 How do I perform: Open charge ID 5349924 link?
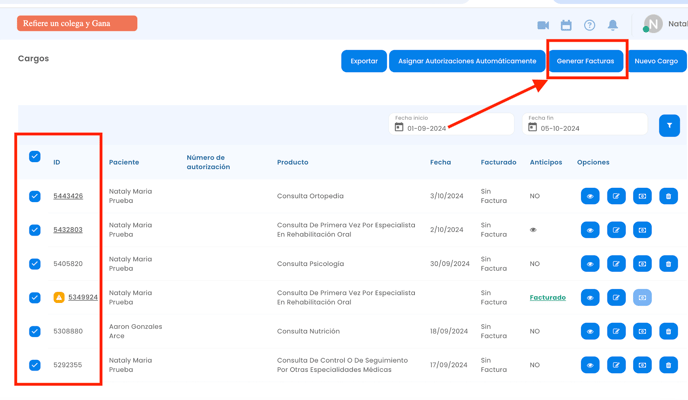(83, 297)
